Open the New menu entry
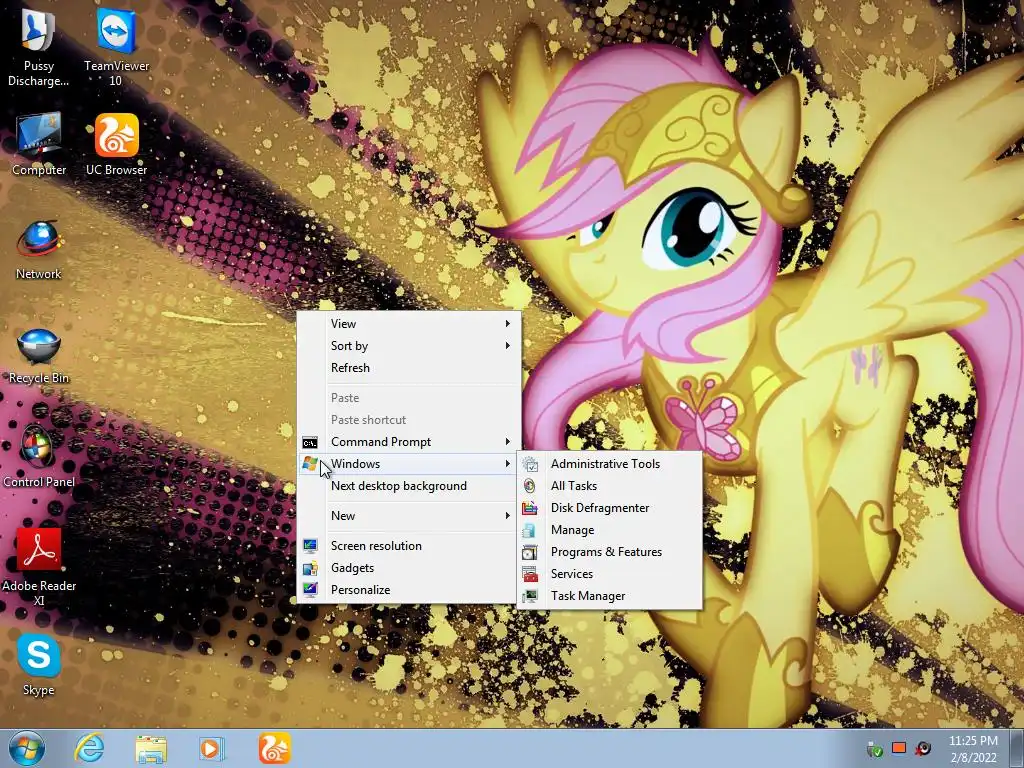Image resolution: width=1024 pixels, height=768 pixels. pyautogui.click(x=409, y=516)
